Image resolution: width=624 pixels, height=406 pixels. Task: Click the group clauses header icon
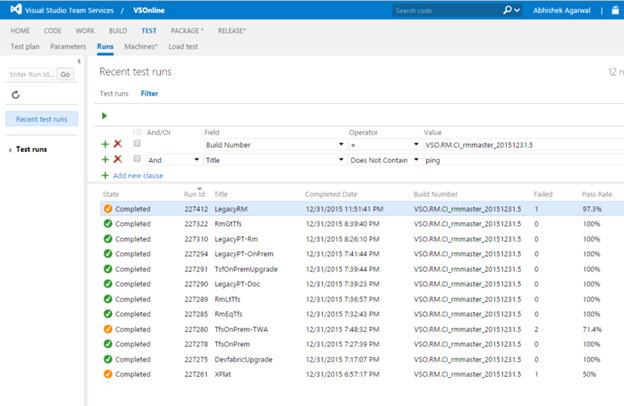coord(137,132)
